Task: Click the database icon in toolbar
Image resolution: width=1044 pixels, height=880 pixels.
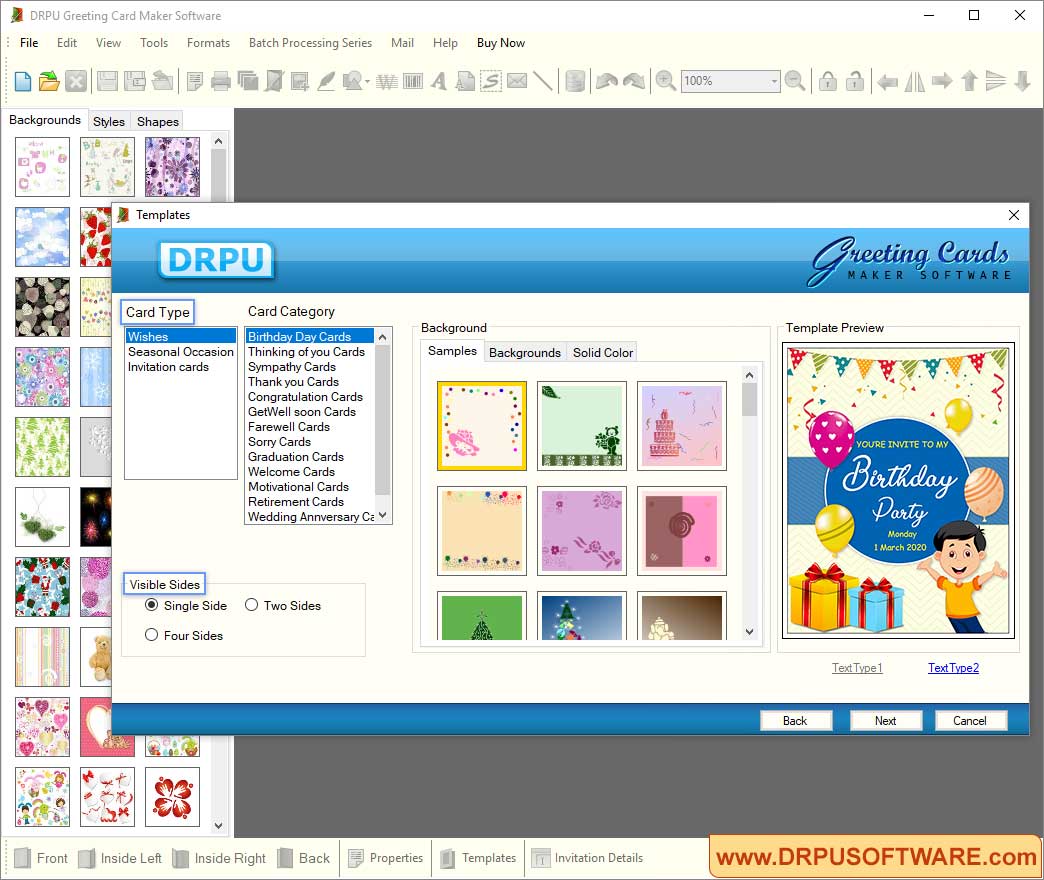Action: point(575,81)
